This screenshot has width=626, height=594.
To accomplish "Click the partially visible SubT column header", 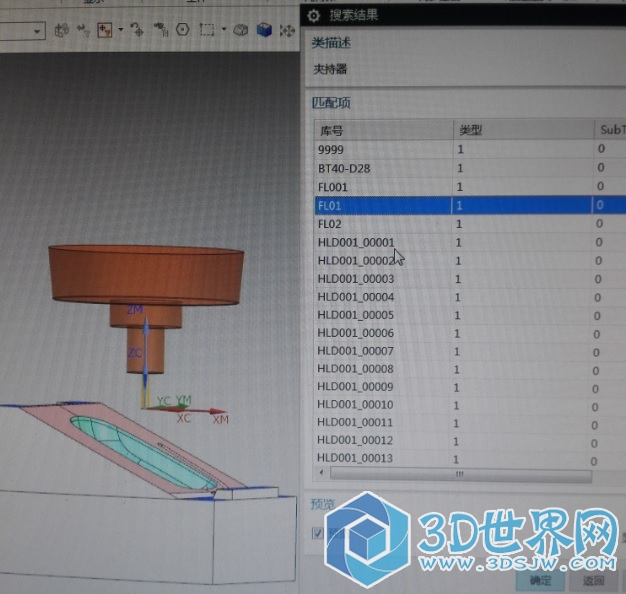I will point(610,129).
